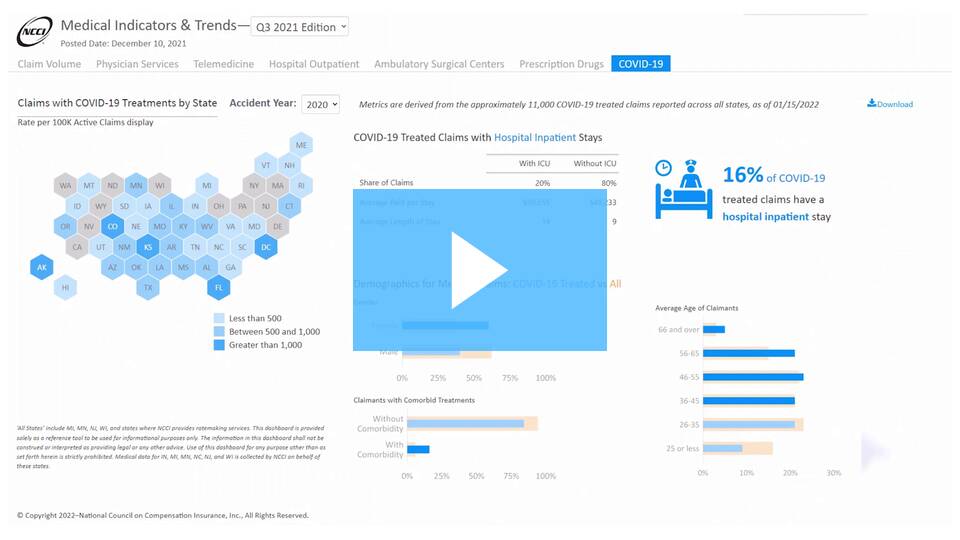Open the Prescription Drugs tab
The height and width of the screenshot is (540, 960).
point(561,64)
